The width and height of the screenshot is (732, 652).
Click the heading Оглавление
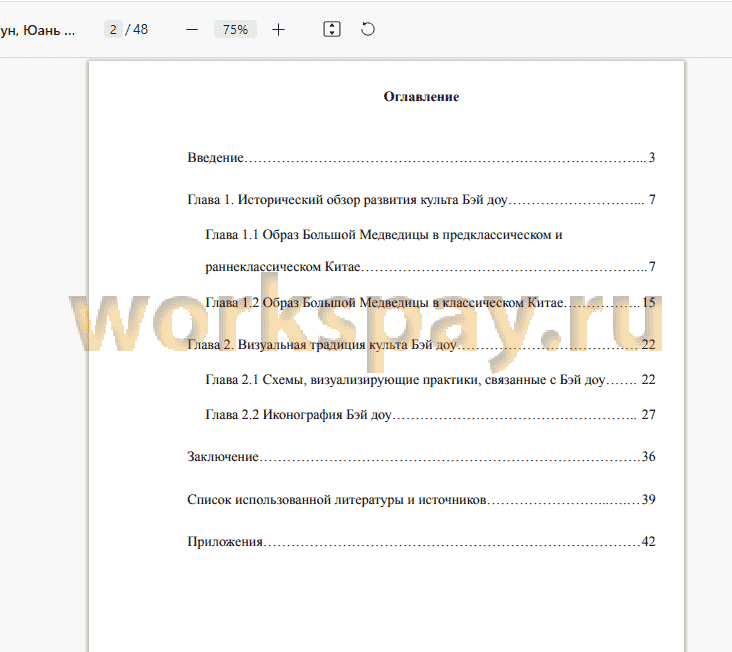(421, 97)
